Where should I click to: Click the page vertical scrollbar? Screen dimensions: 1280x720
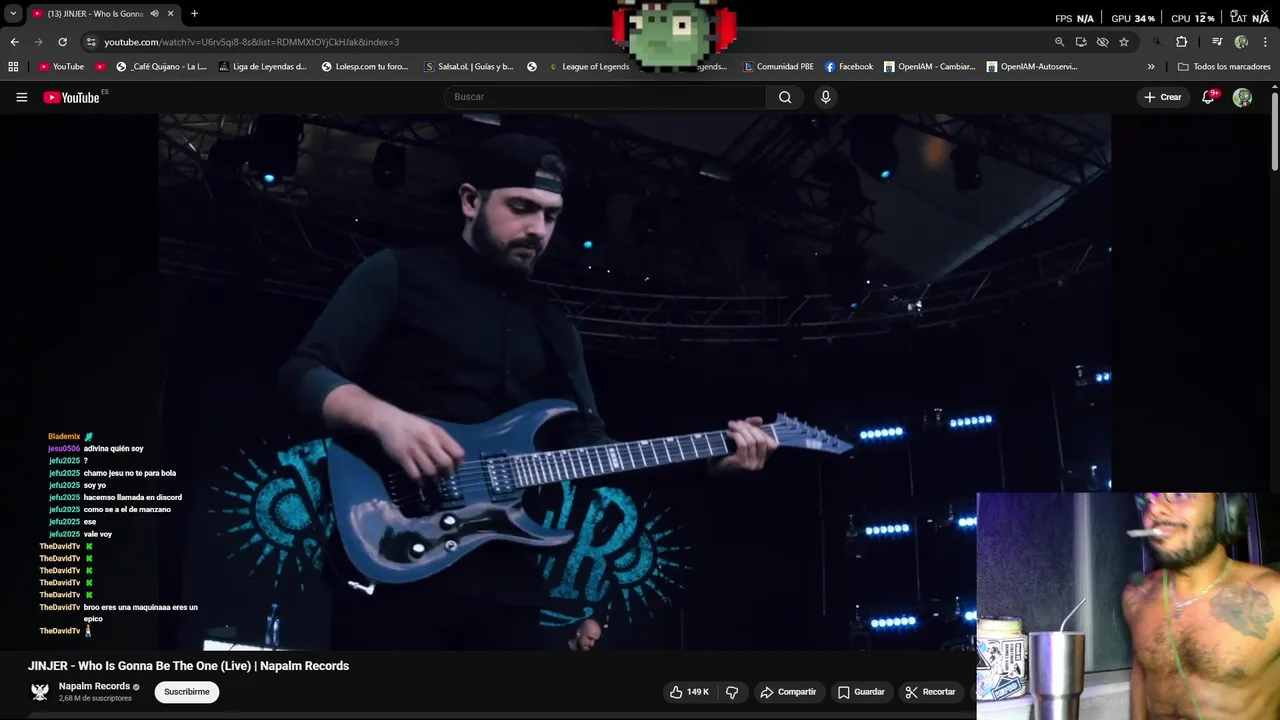tap(1275, 130)
